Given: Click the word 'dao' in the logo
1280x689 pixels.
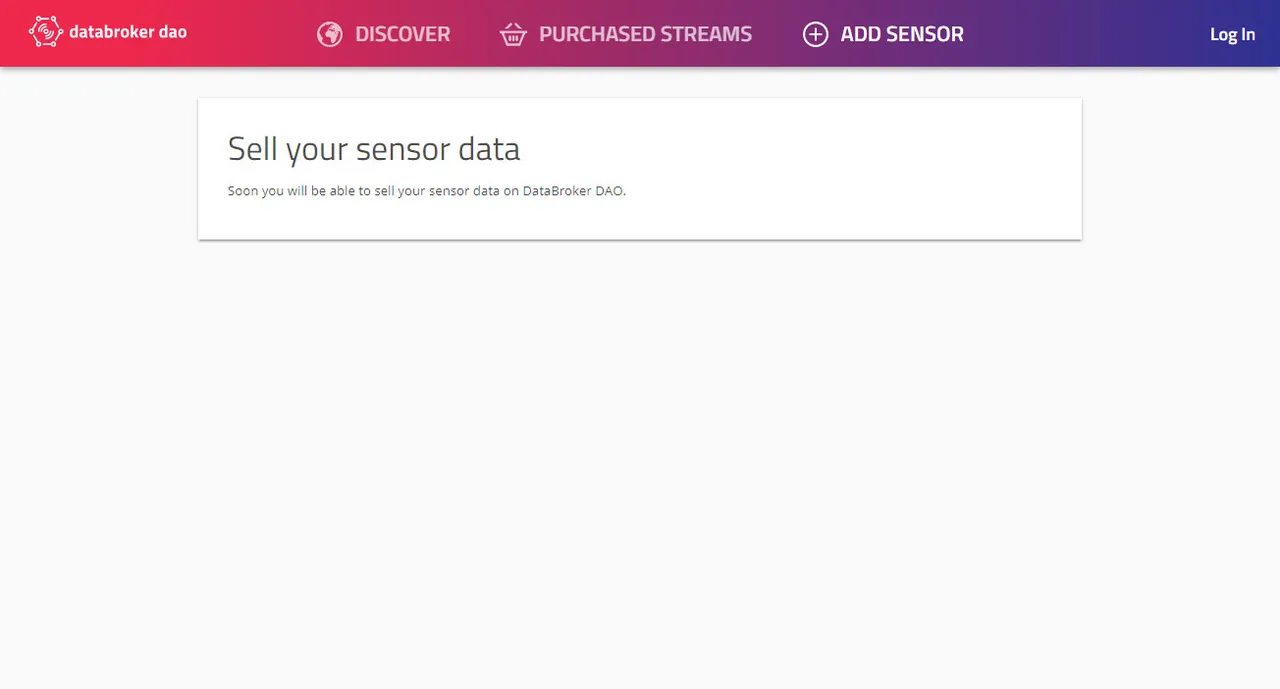Looking at the screenshot, I should point(173,32).
